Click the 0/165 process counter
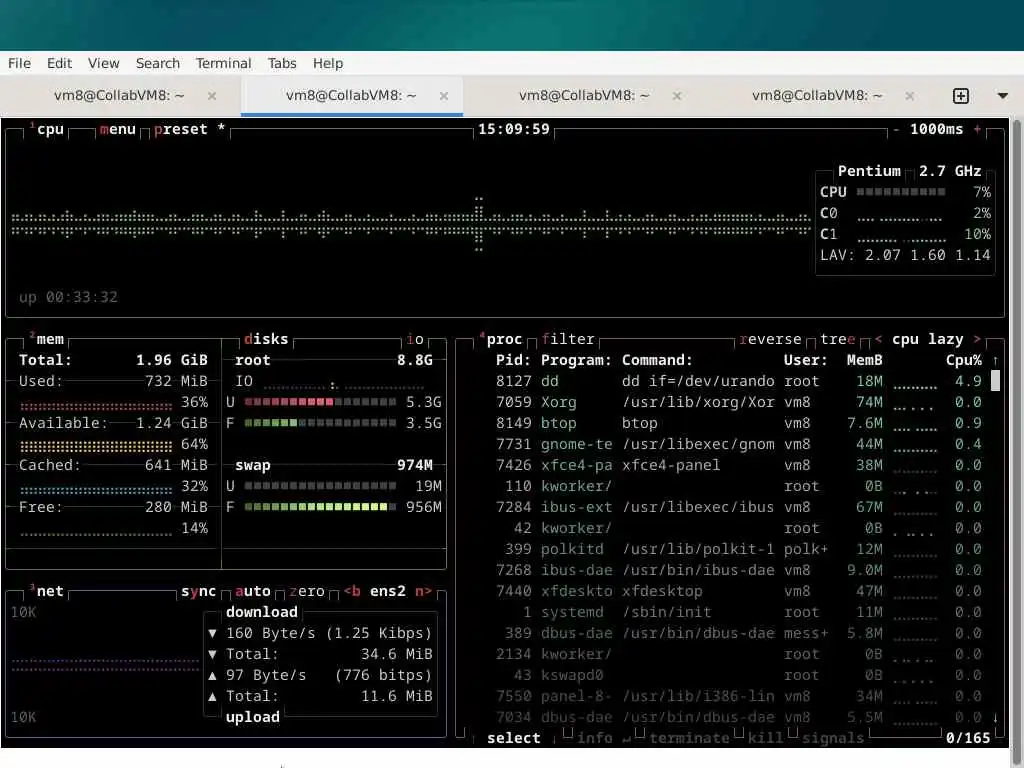The width and height of the screenshot is (1024, 768). (968, 738)
